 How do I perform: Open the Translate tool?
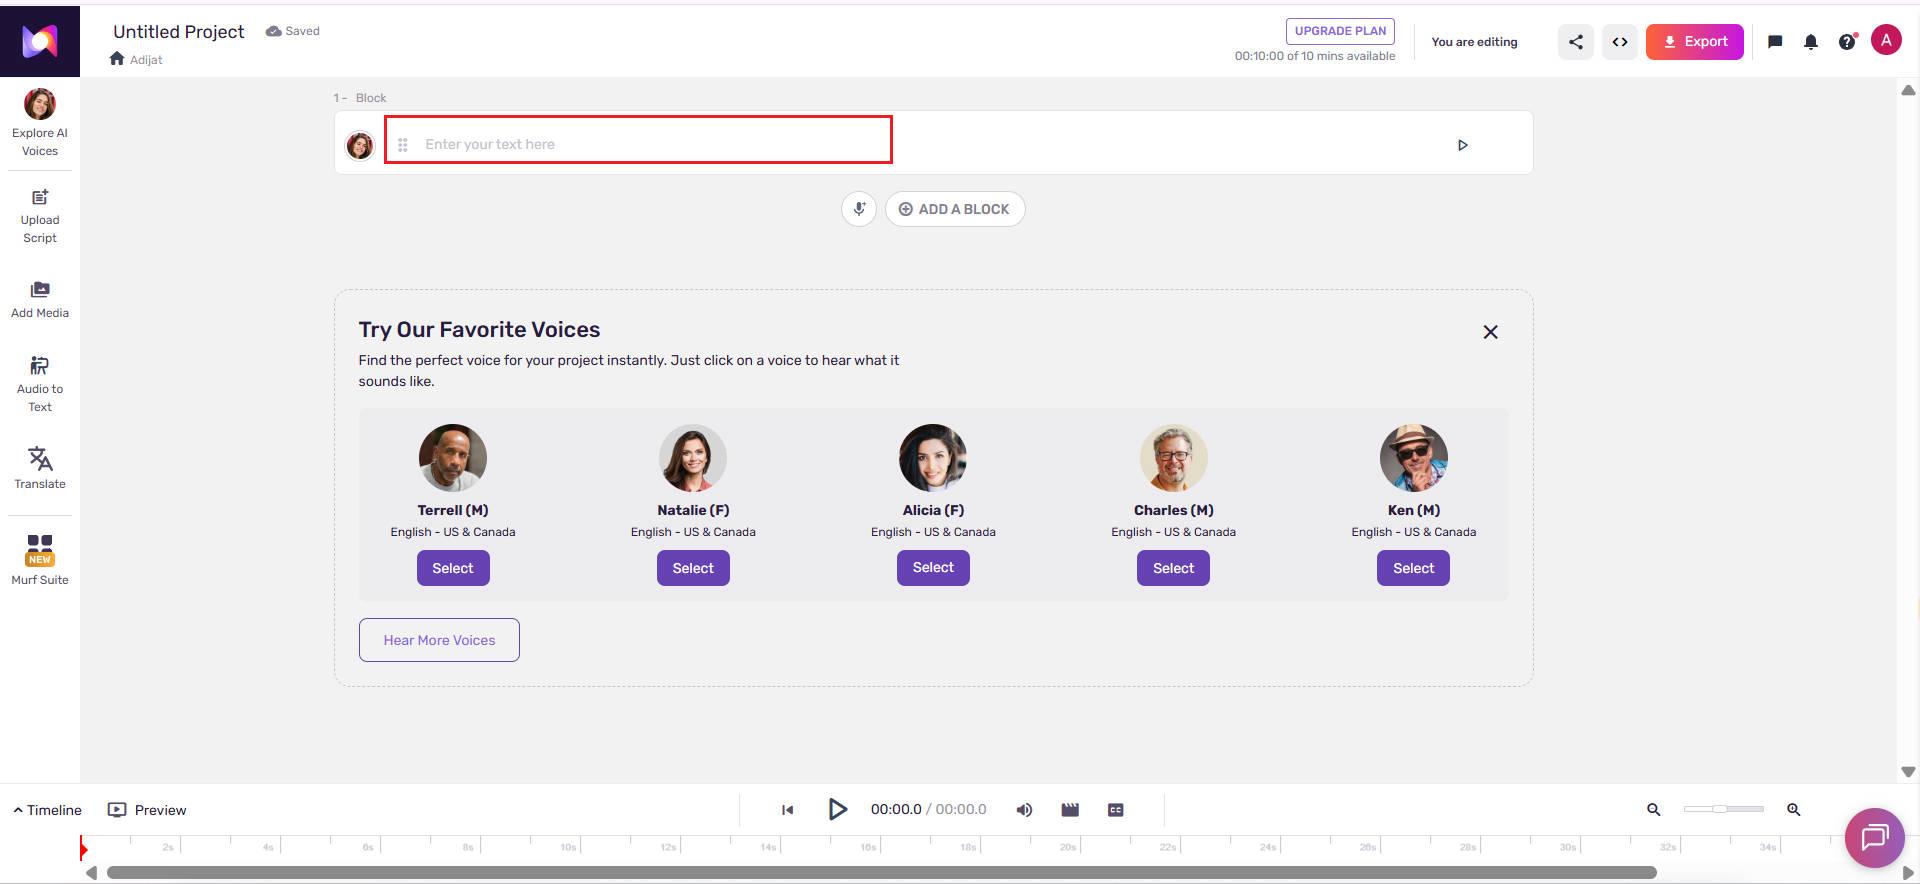tap(40, 468)
